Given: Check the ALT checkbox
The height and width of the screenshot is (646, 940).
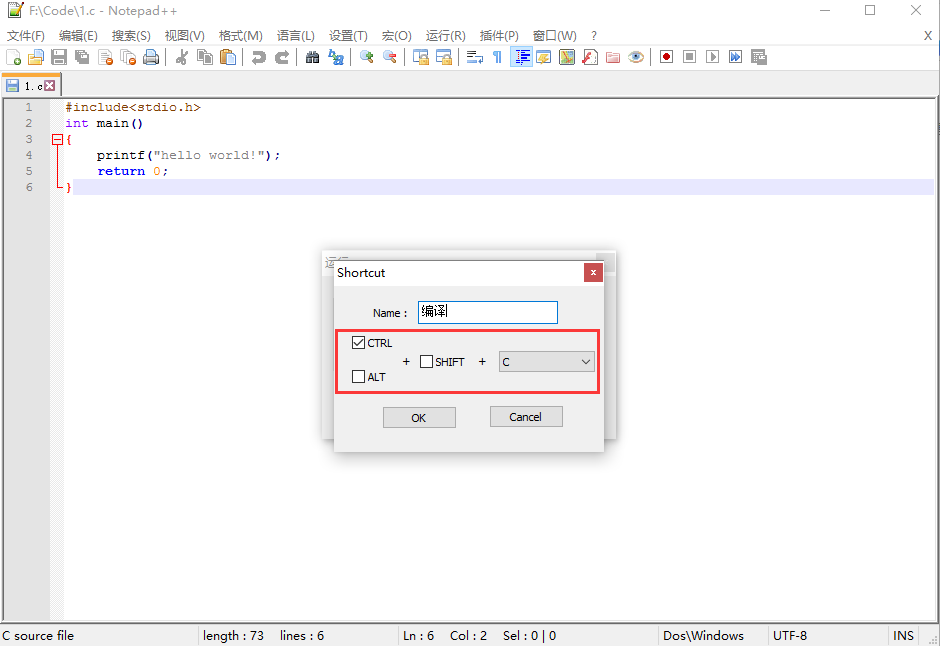Looking at the screenshot, I should (358, 376).
